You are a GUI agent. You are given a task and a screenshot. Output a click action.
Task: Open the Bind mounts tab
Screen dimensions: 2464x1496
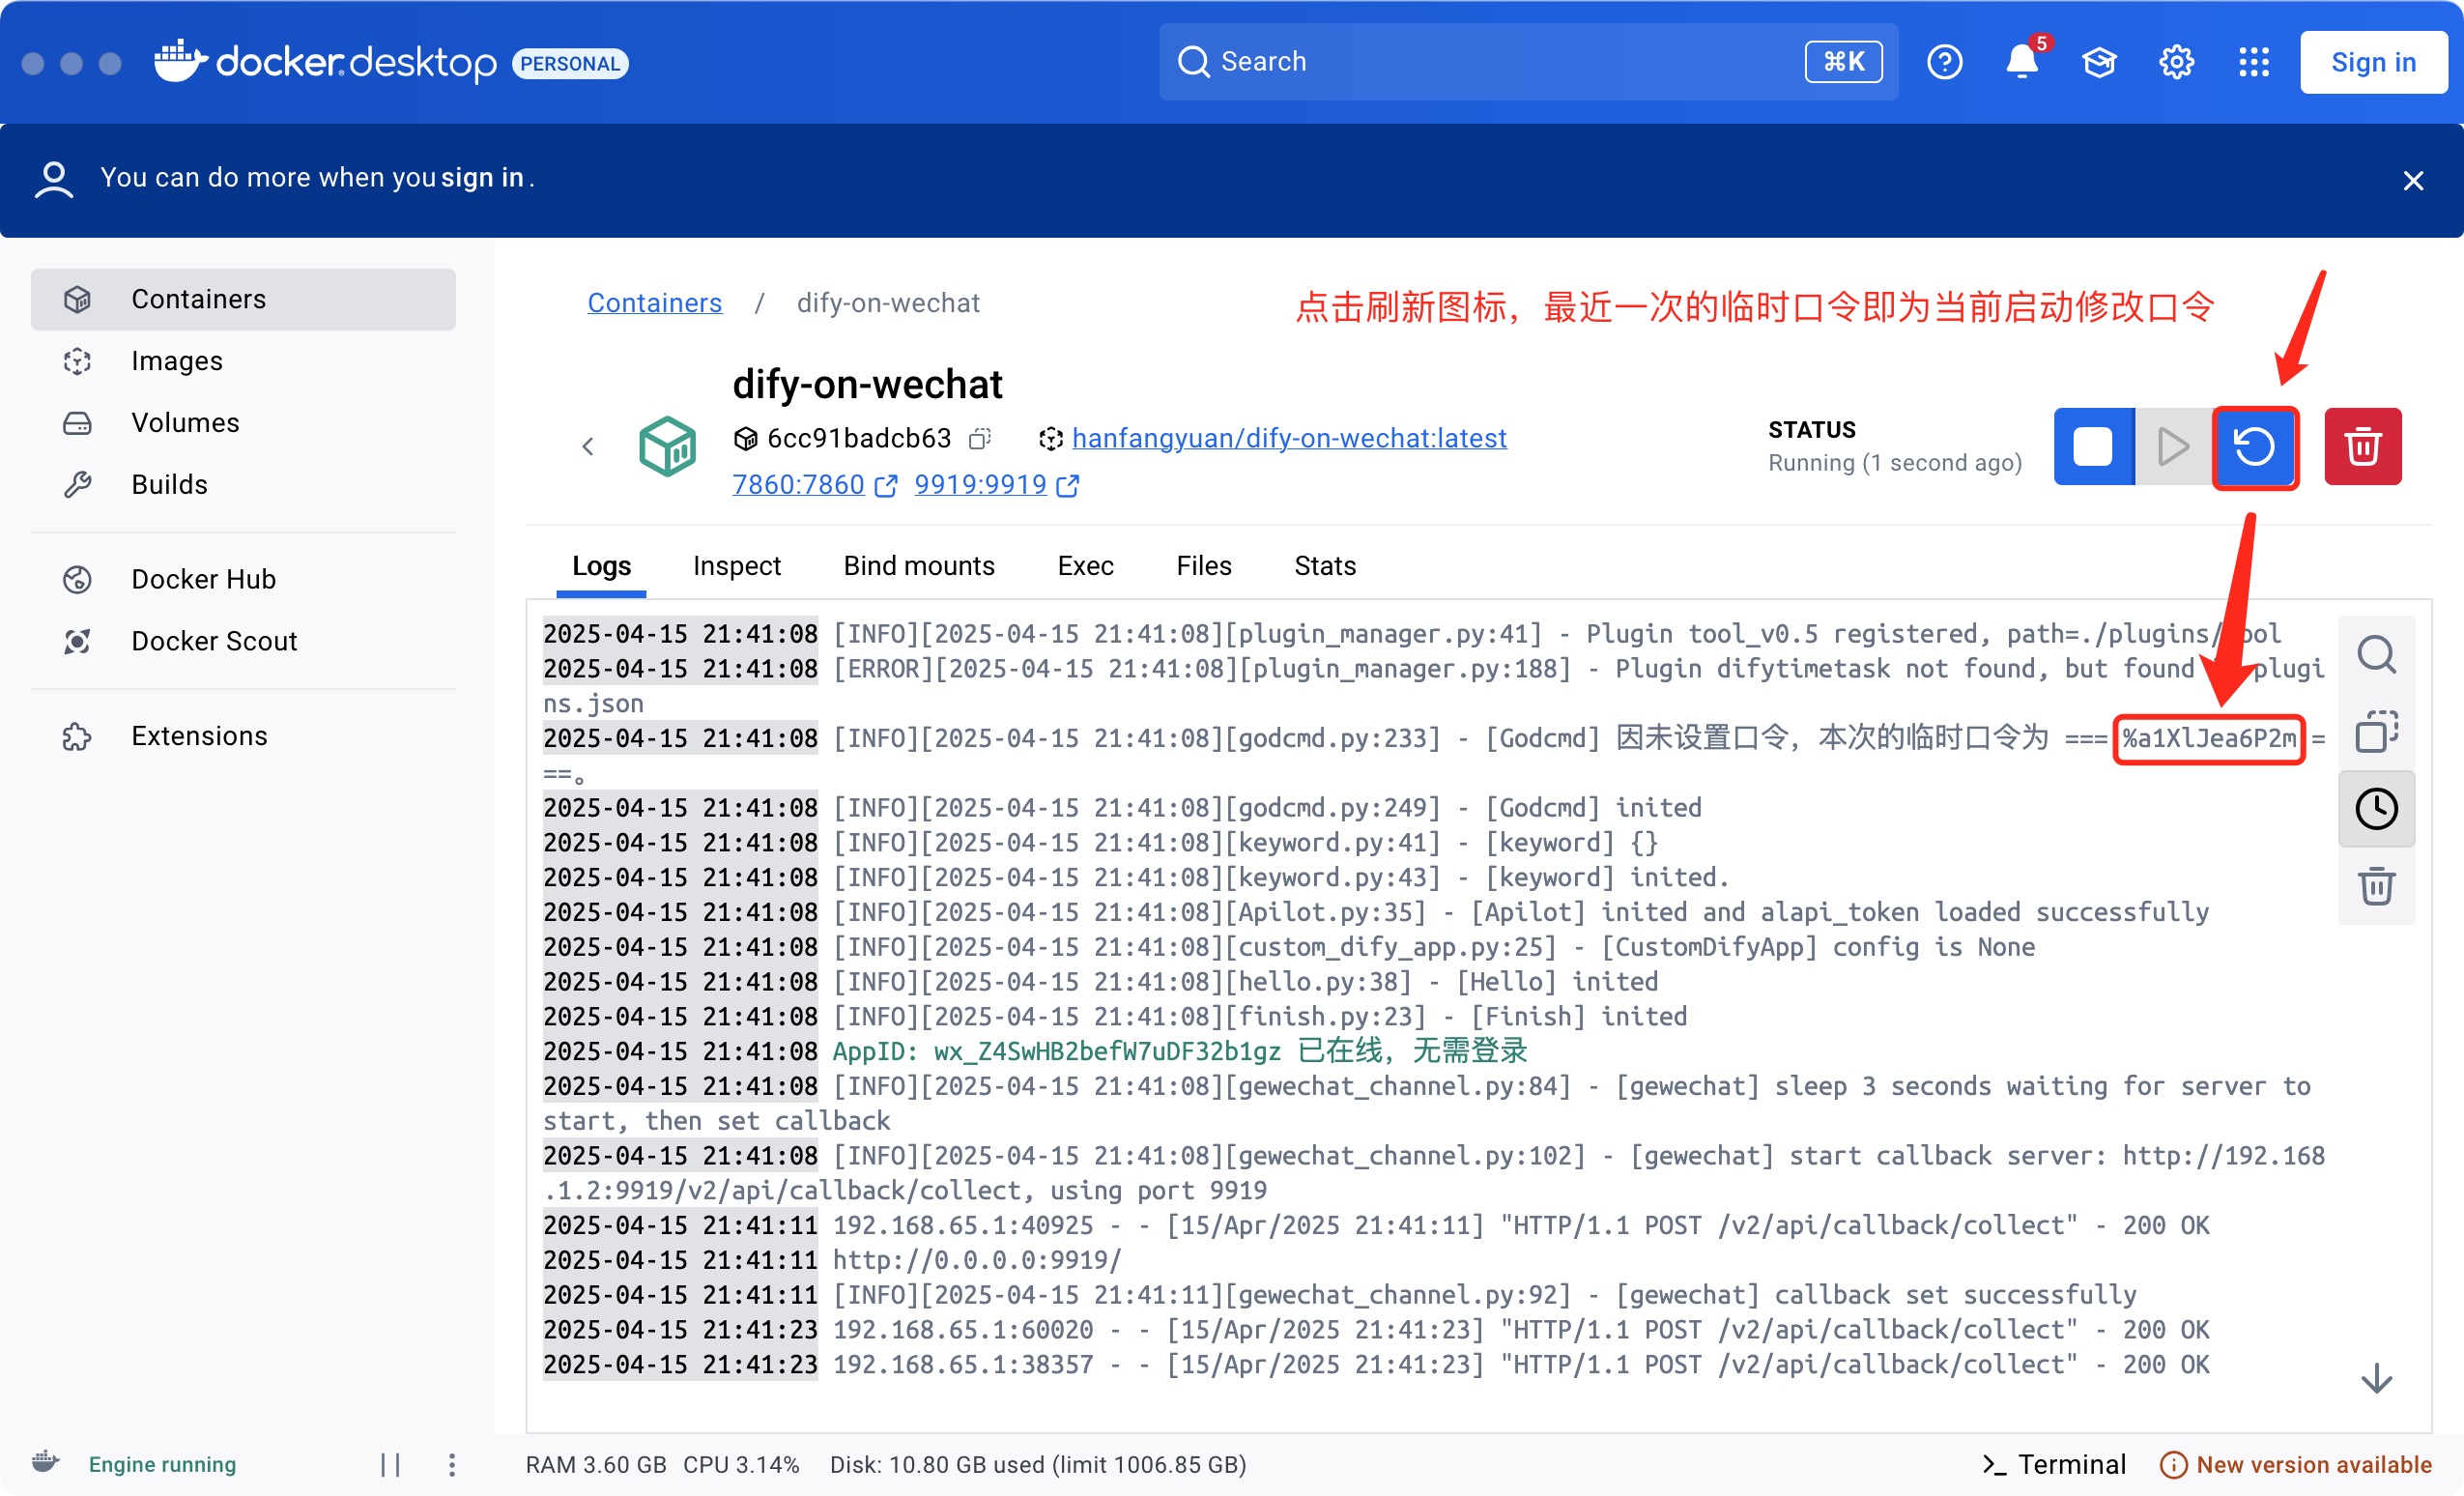(x=918, y=566)
